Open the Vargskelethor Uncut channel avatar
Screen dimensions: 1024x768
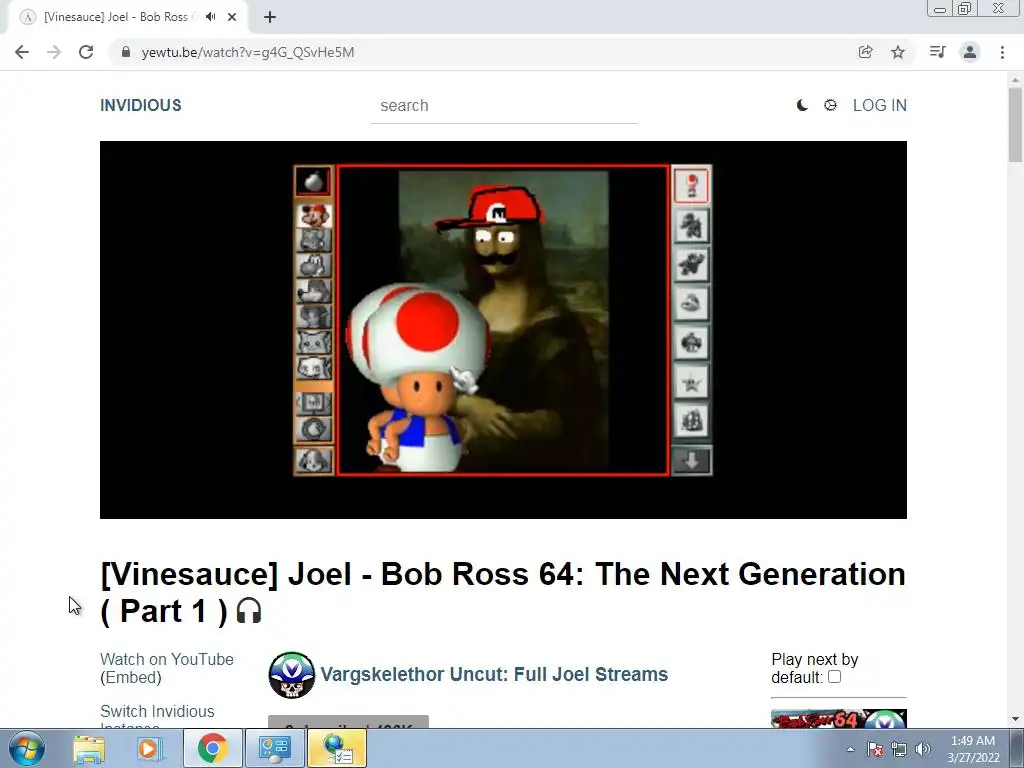point(291,675)
